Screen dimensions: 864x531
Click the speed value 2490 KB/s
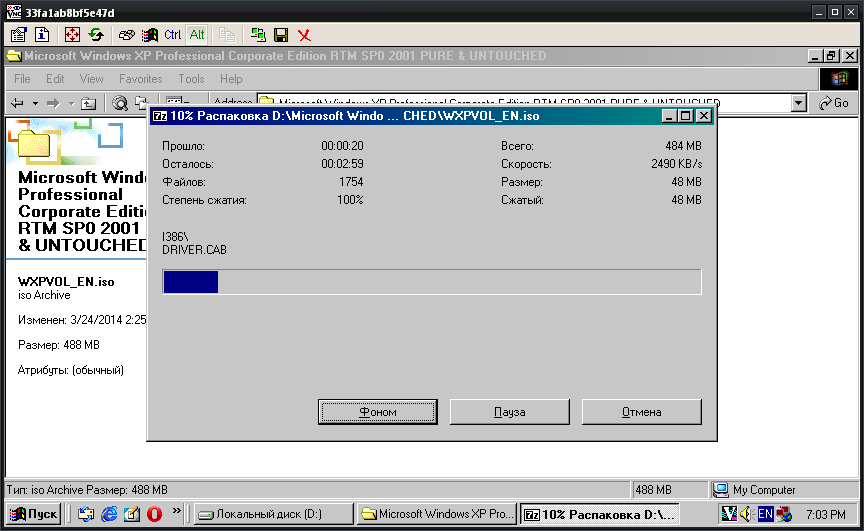coord(677,164)
